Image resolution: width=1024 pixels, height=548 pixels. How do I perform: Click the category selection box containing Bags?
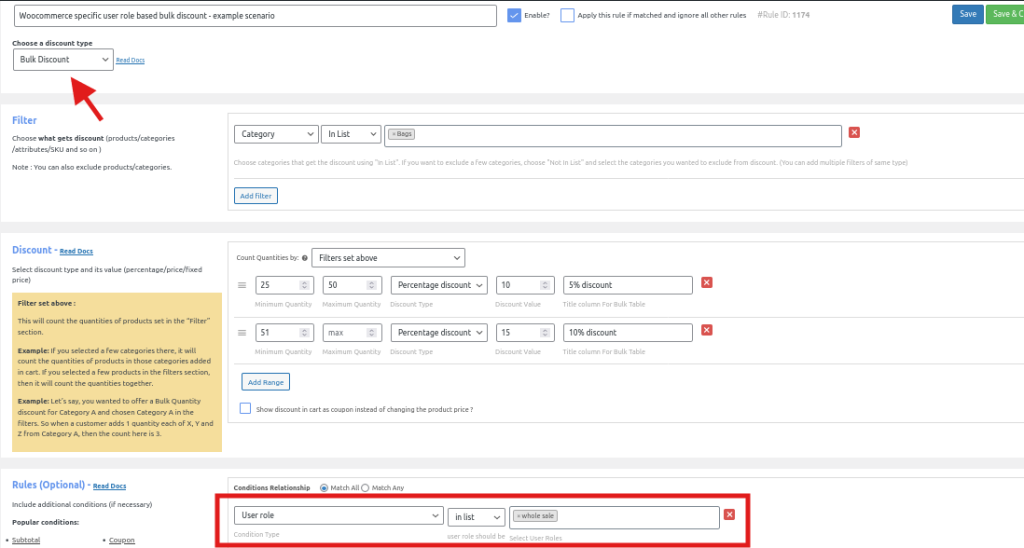click(613, 135)
